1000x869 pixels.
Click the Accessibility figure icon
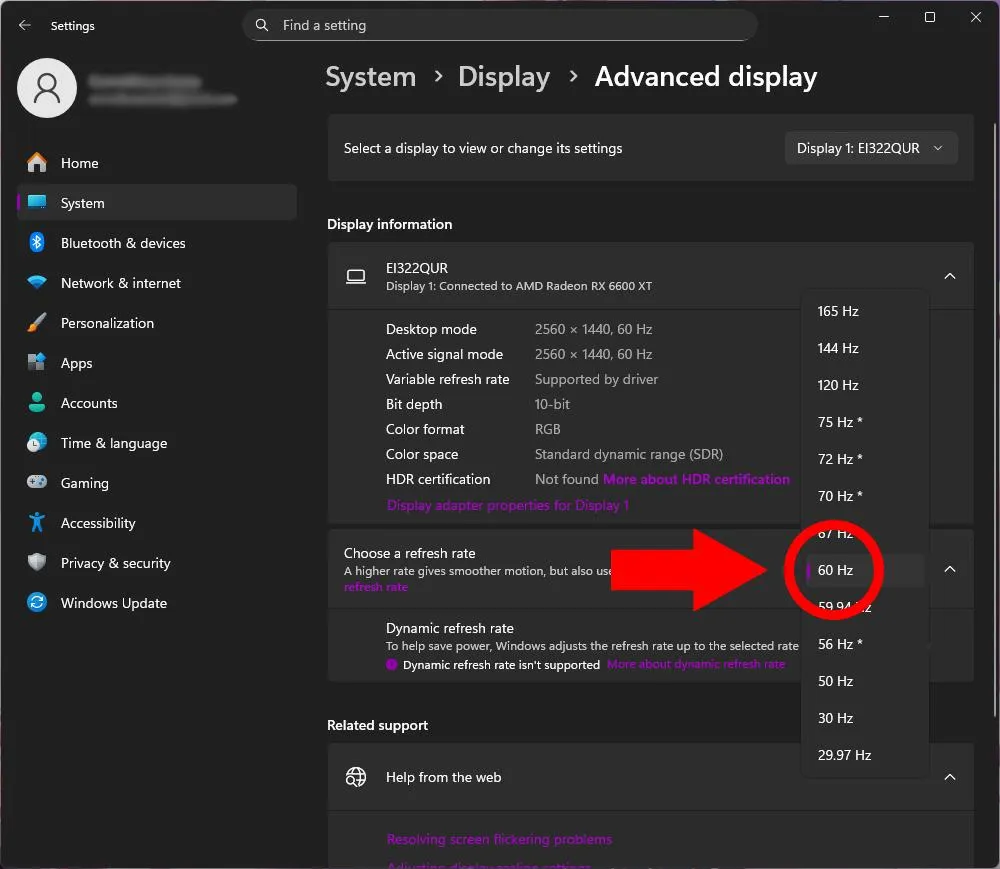37,523
